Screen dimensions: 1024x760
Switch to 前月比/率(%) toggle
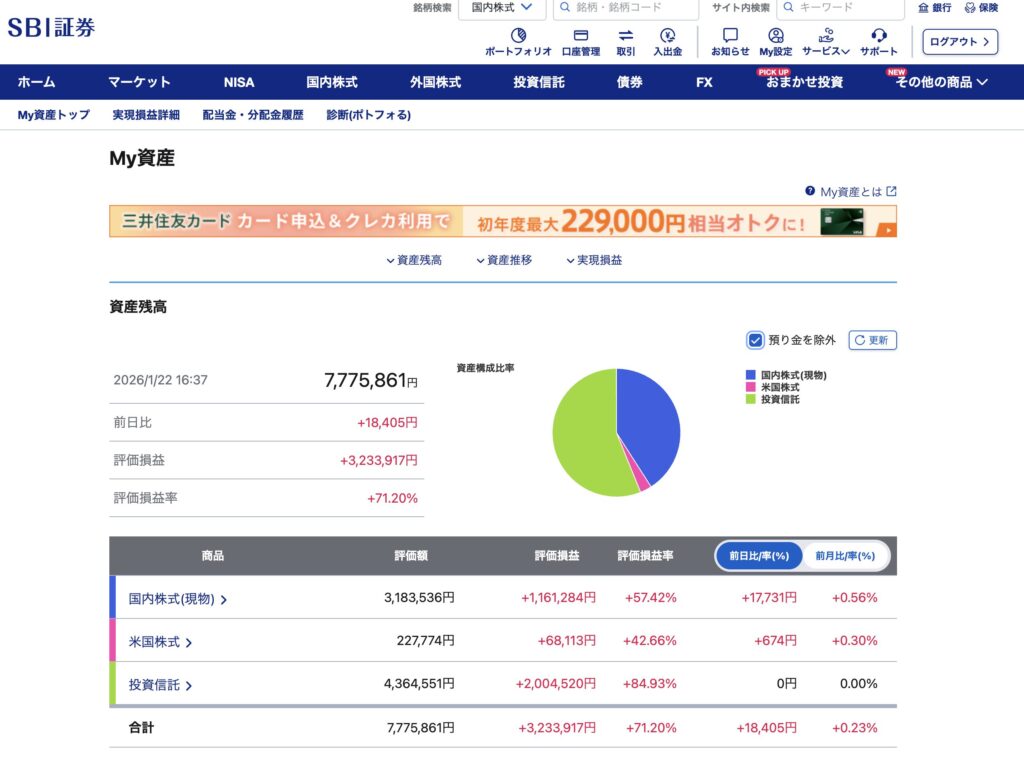coord(845,556)
